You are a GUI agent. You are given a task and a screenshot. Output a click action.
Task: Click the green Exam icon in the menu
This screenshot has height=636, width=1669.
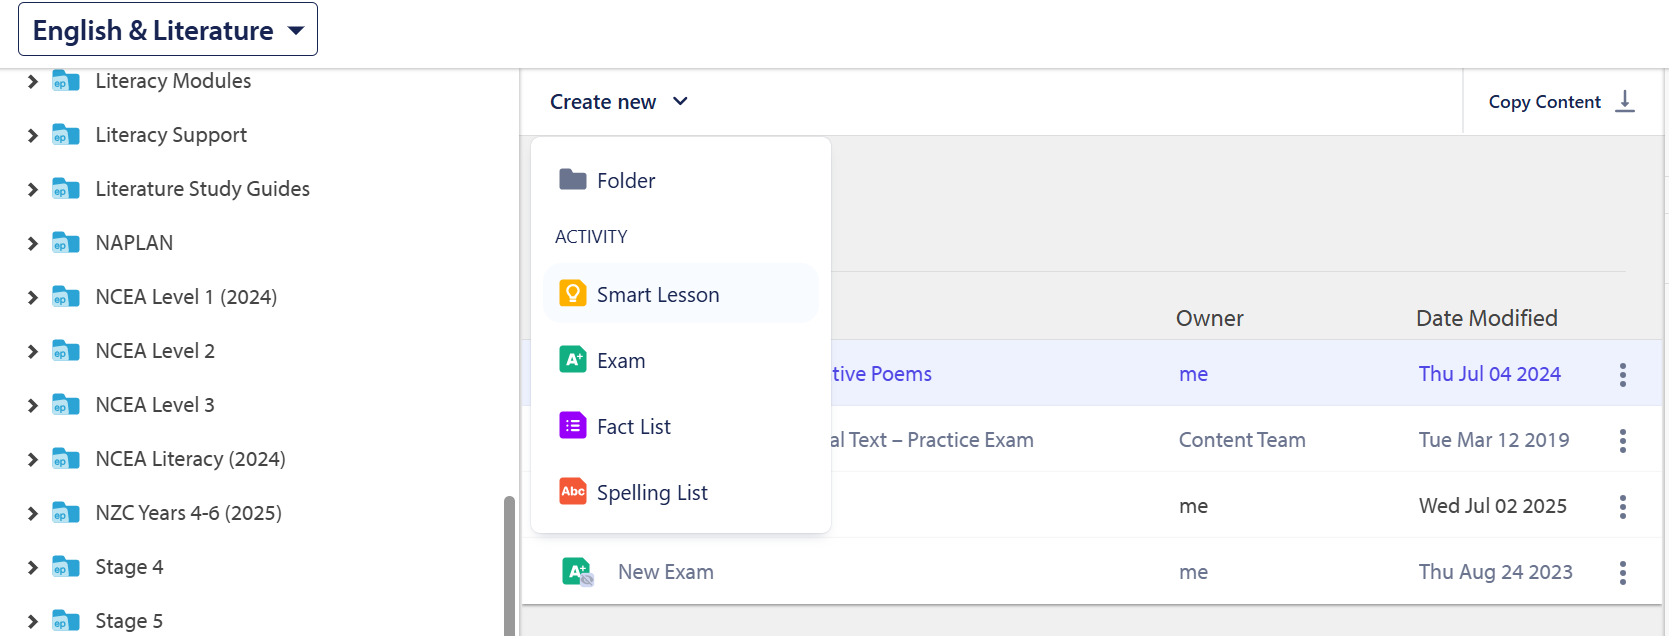pos(572,359)
